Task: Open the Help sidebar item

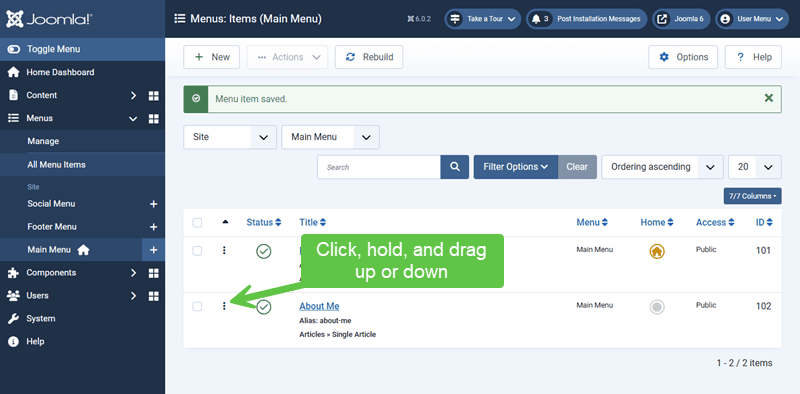Action: click(x=35, y=341)
